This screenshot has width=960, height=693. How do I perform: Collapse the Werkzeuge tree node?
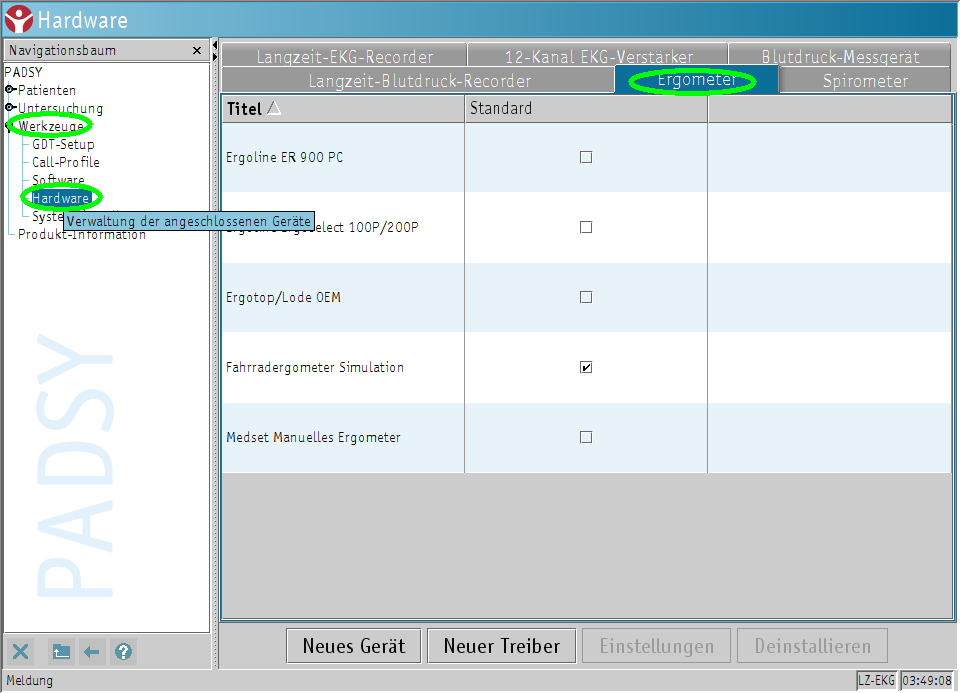pyautogui.click(x=10, y=126)
